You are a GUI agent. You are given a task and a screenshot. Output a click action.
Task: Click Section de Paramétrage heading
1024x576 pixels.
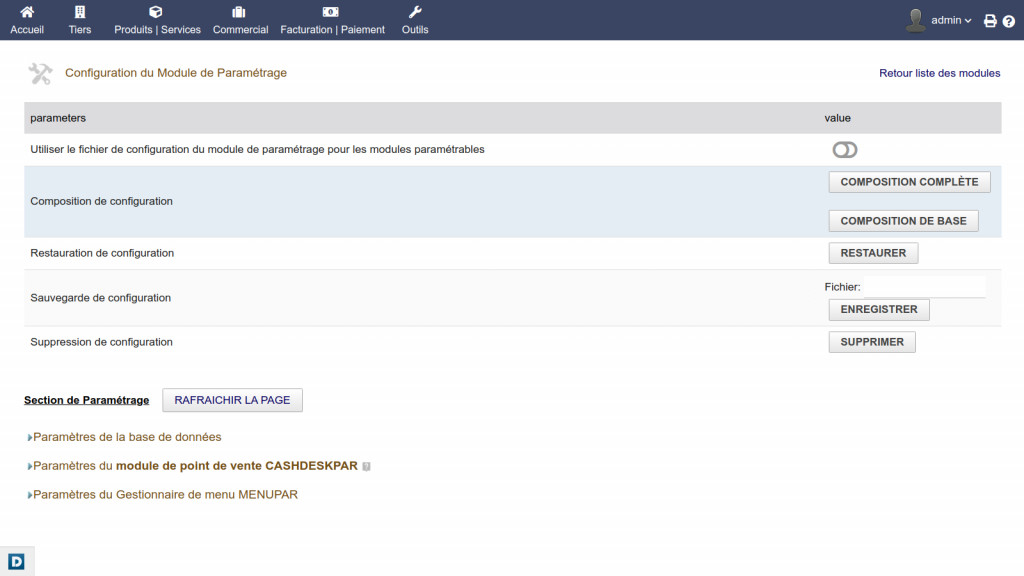86,400
